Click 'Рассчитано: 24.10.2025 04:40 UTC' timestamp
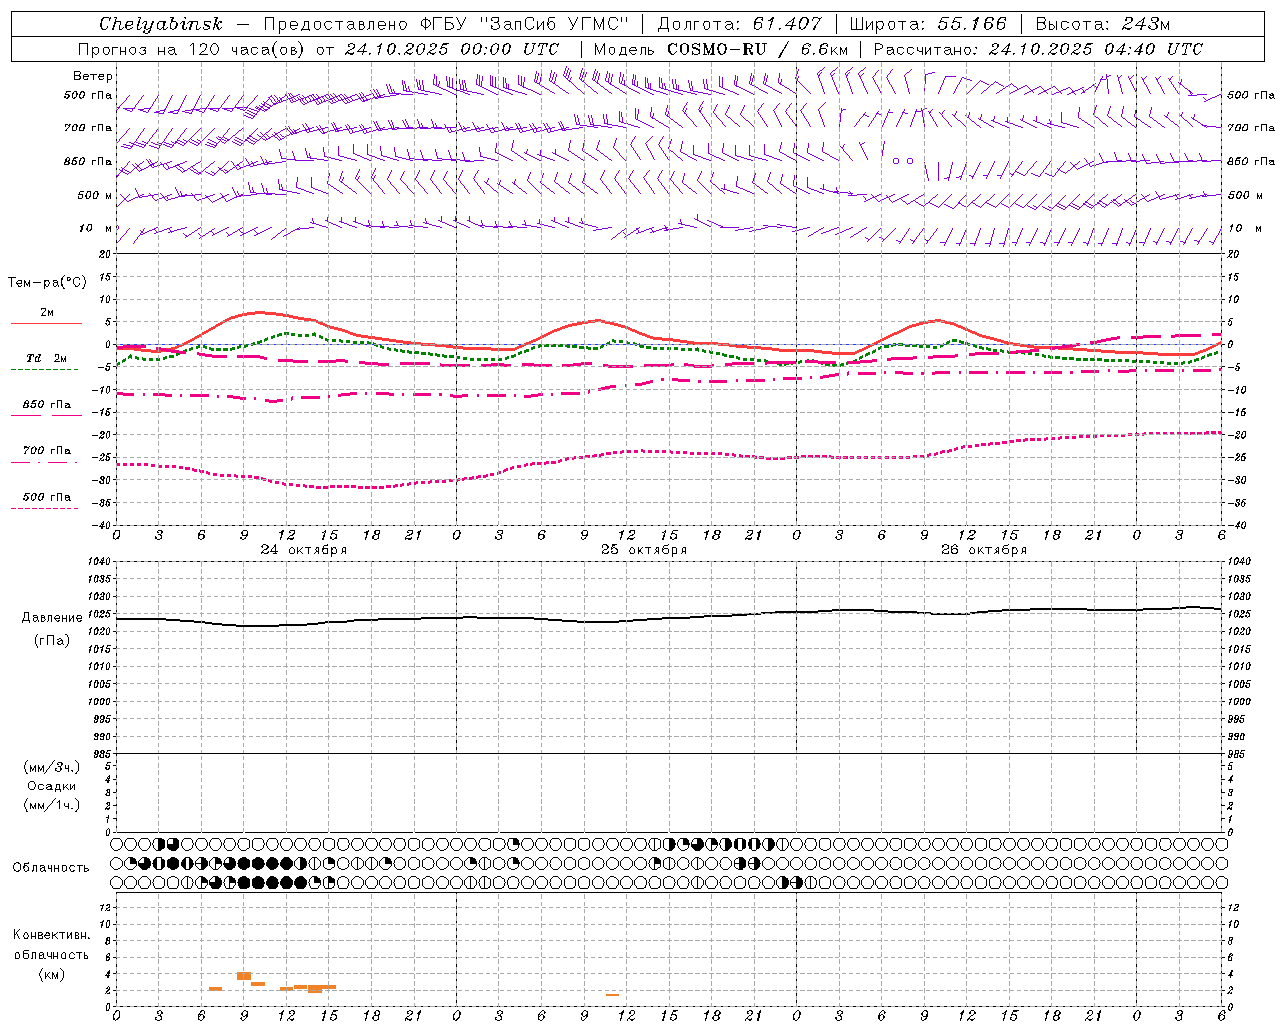 pos(1038,49)
